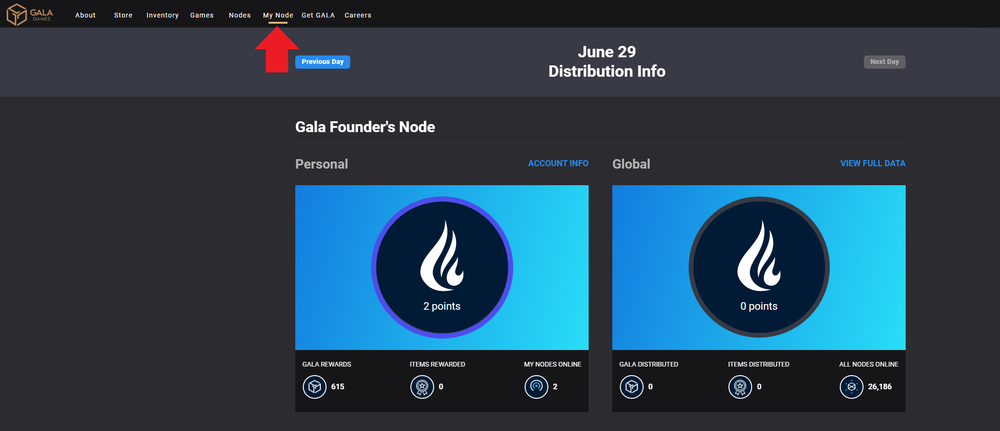Screen dimensions: 1000x431
Task: Click the MY NODES ONLINE label
Action: [x=552, y=365]
